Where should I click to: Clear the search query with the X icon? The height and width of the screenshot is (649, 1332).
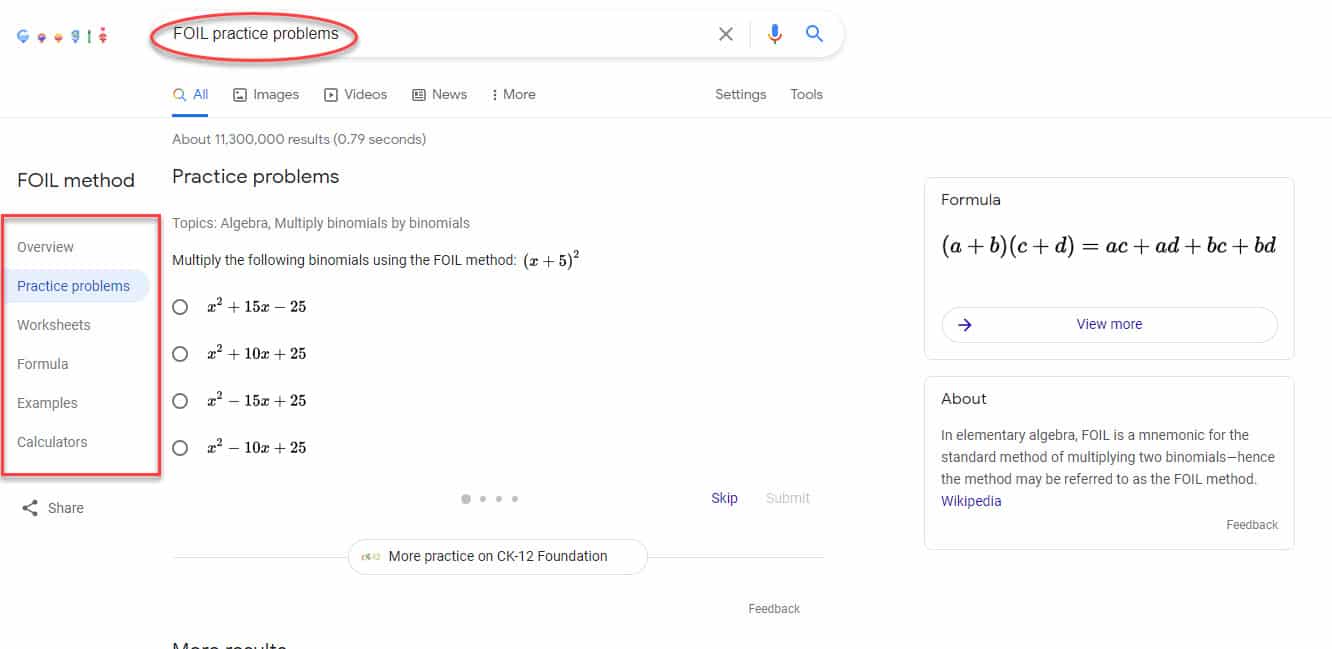point(726,33)
